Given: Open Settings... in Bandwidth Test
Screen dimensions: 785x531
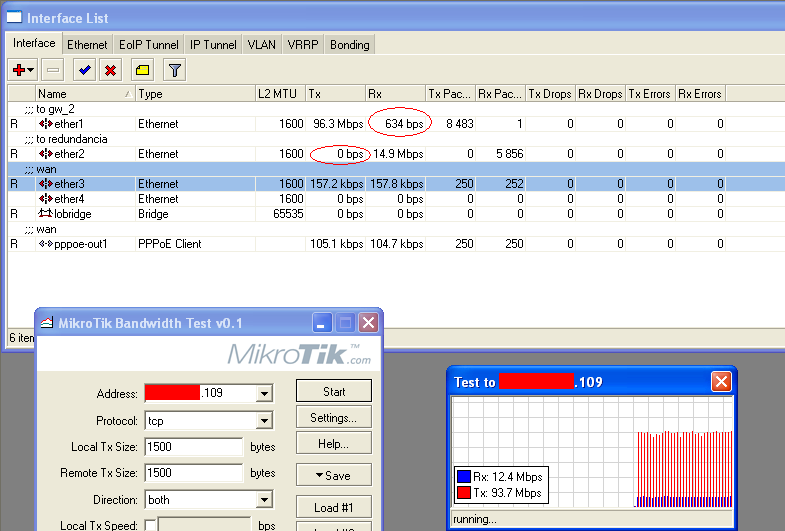Looking at the screenshot, I should pyautogui.click(x=334, y=417).
